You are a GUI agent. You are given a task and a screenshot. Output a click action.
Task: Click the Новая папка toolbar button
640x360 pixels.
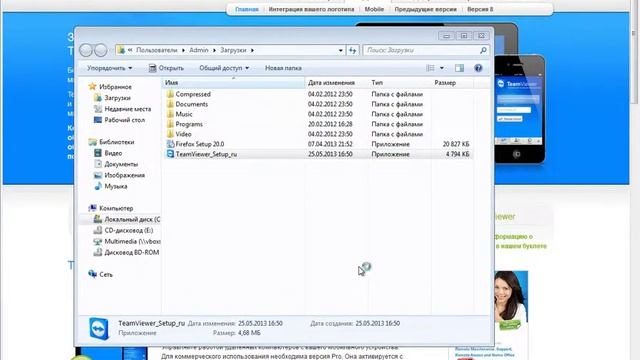point(283,68)
